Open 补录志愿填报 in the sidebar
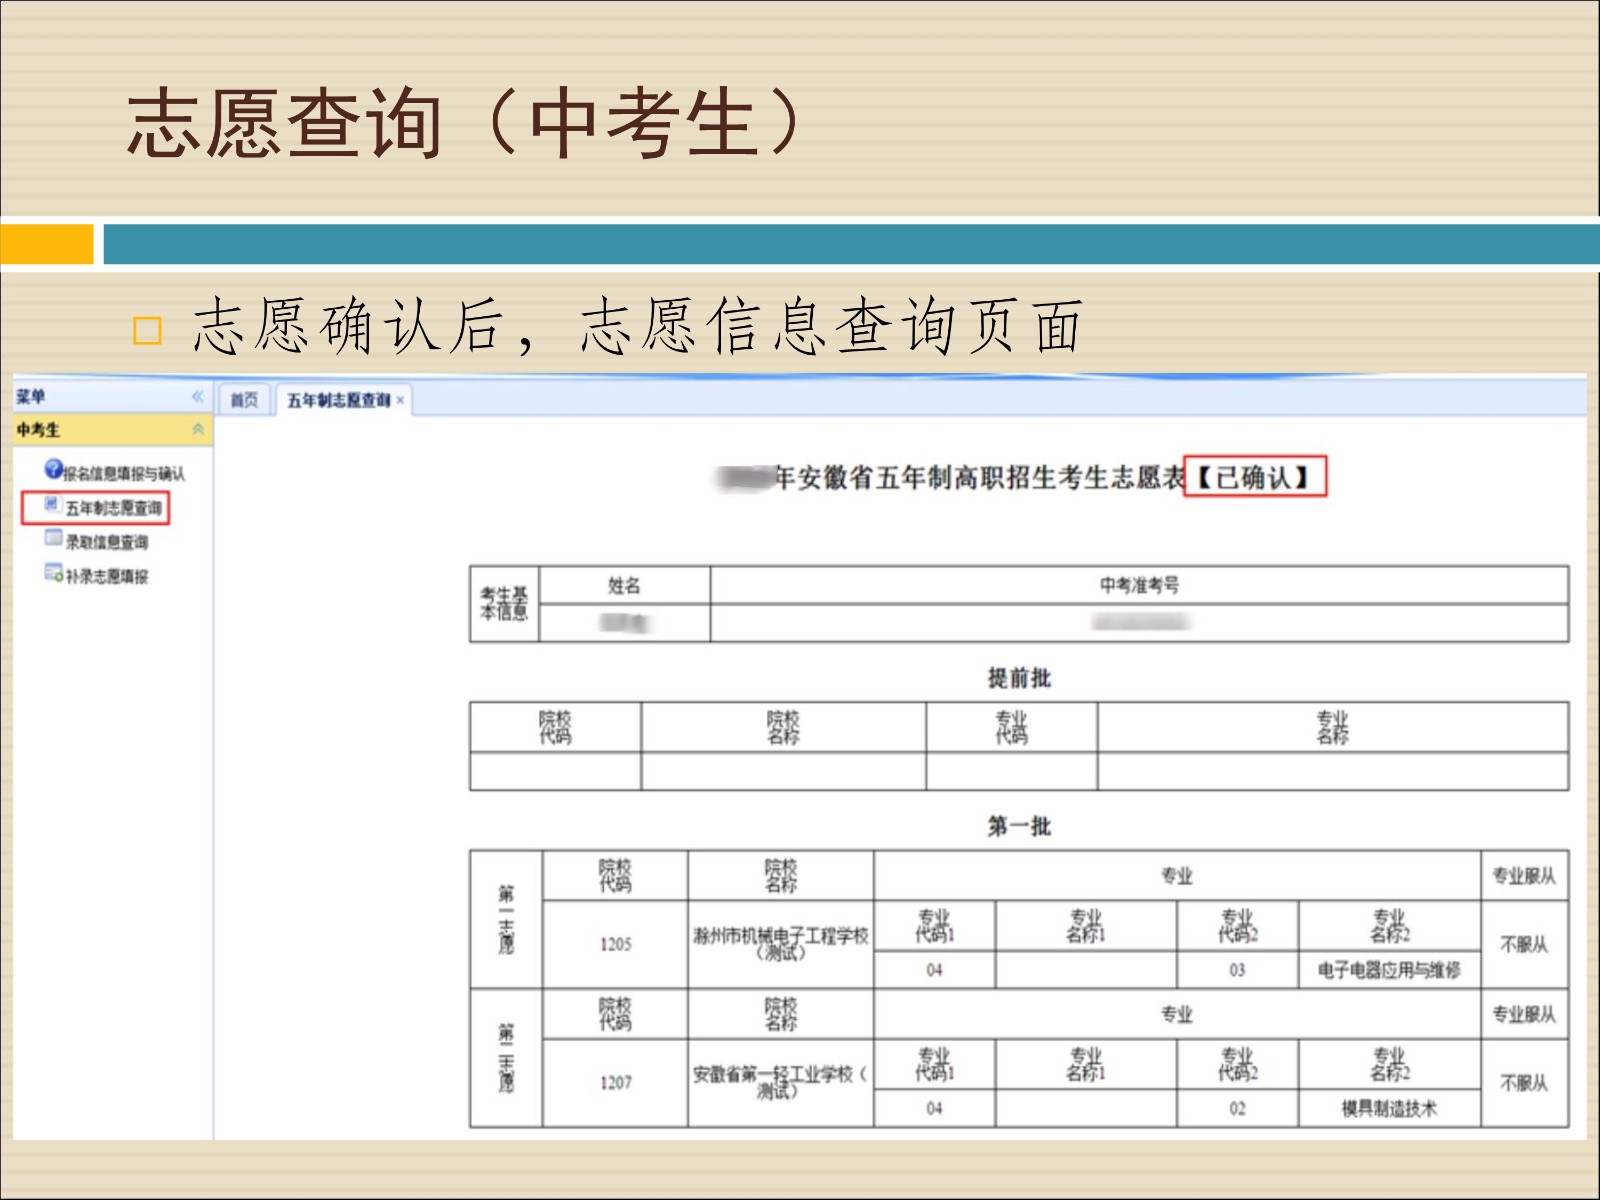Screen dimensions: 1600x1200 [107, 577]
